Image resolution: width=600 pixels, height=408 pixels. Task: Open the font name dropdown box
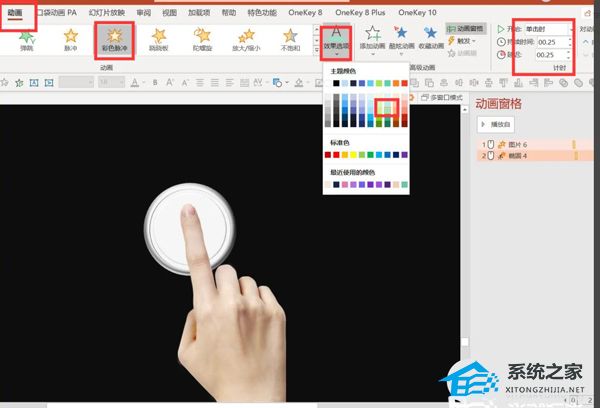(76, 82)
